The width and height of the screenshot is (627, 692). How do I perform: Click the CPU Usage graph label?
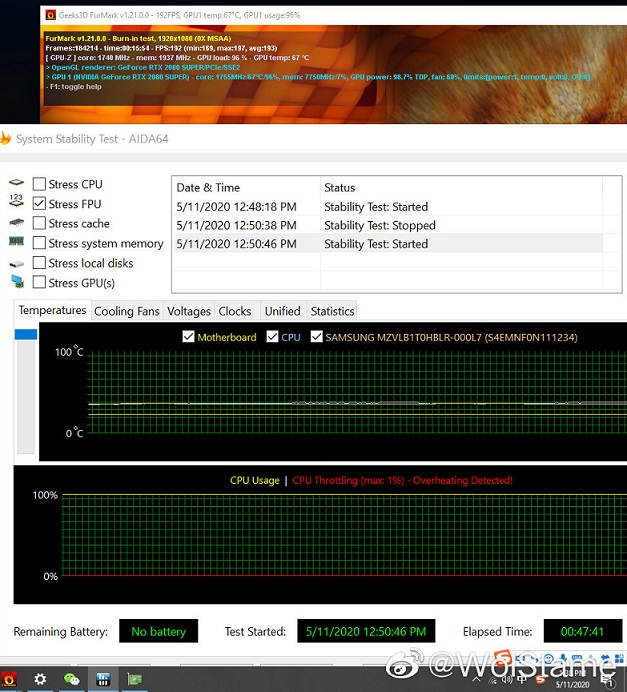pos(255,480)
